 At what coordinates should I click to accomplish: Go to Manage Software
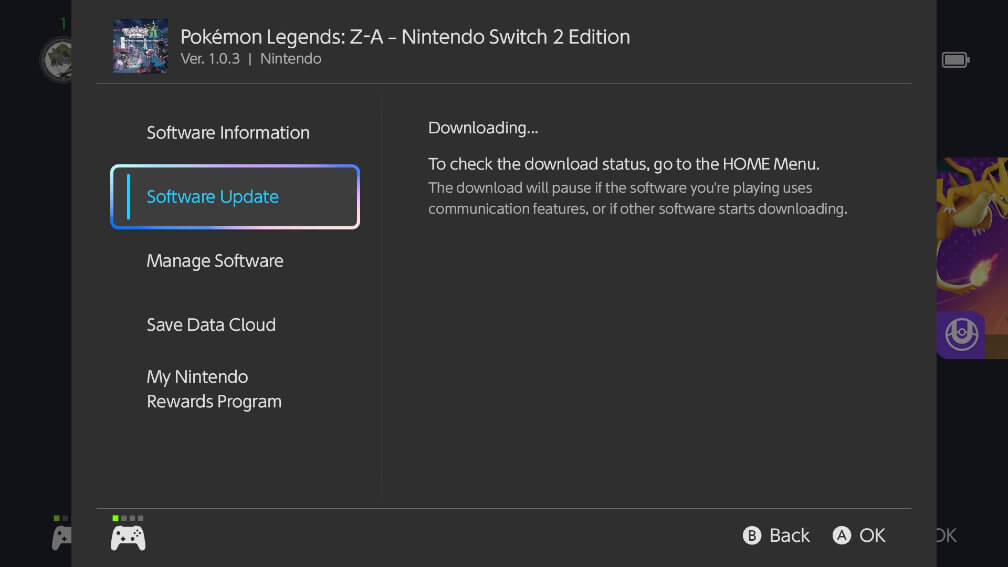215,261
